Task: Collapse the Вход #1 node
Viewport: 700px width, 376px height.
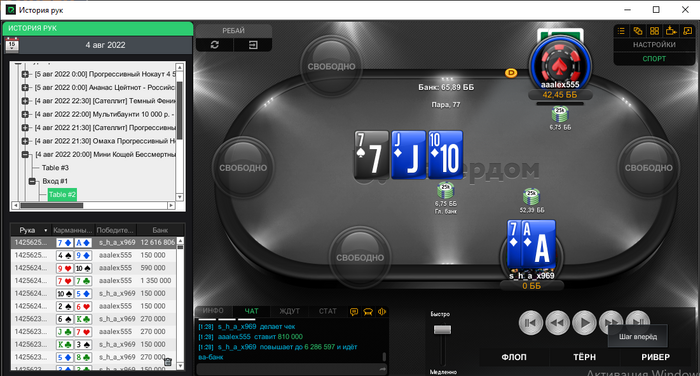Action: point(32,181)
